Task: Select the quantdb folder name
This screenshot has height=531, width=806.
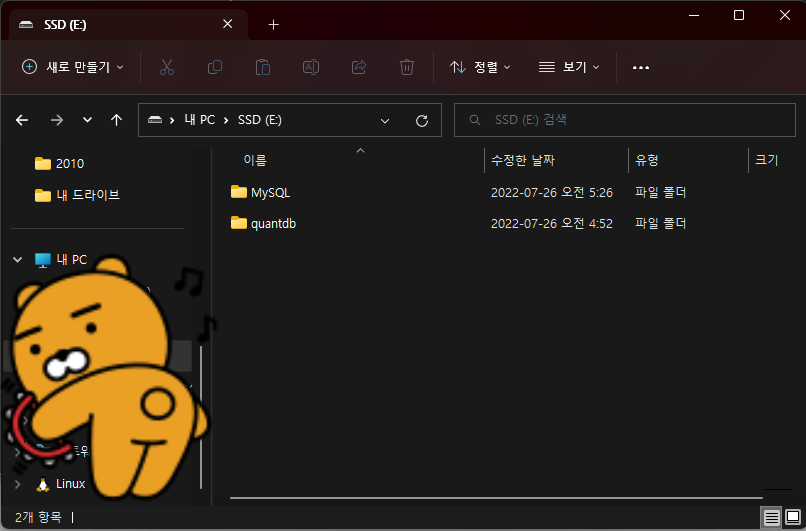Action: 273,224
